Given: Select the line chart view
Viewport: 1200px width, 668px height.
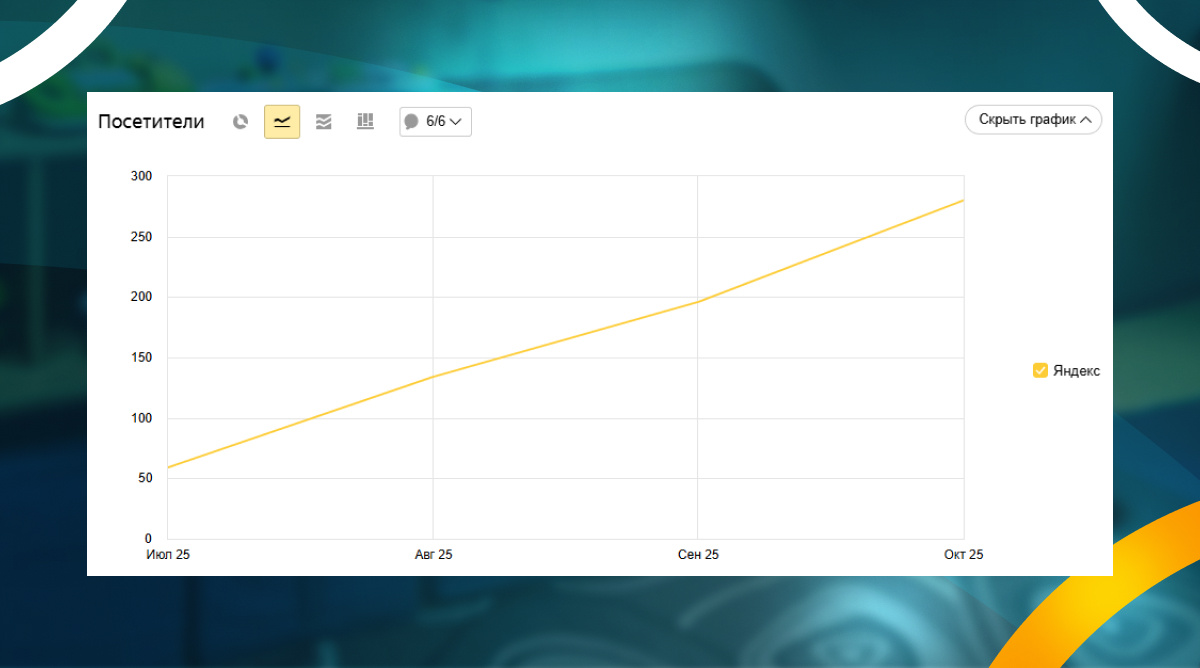Looking at the screenshot, I should pyautogui.click(x=282, y=122).
